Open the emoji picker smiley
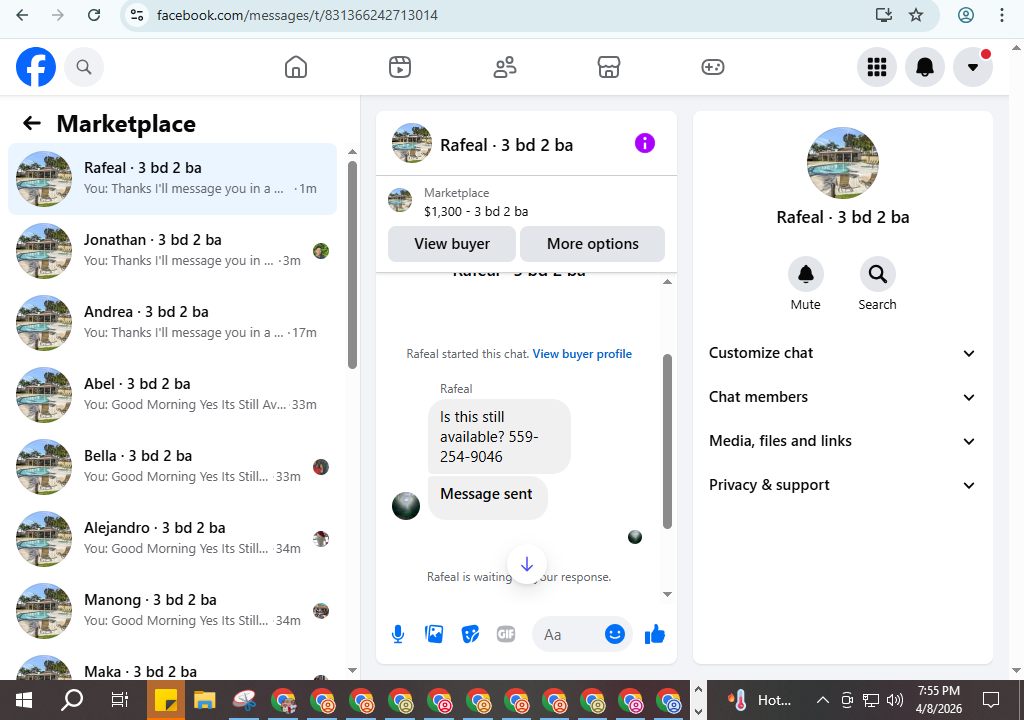Screen dimensions: 1024x720 coord(615,634)
